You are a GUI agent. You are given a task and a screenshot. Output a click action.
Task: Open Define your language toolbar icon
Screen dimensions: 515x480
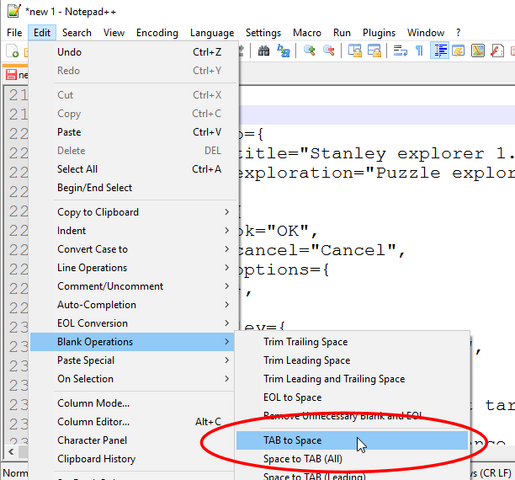(x=458, y=51)
